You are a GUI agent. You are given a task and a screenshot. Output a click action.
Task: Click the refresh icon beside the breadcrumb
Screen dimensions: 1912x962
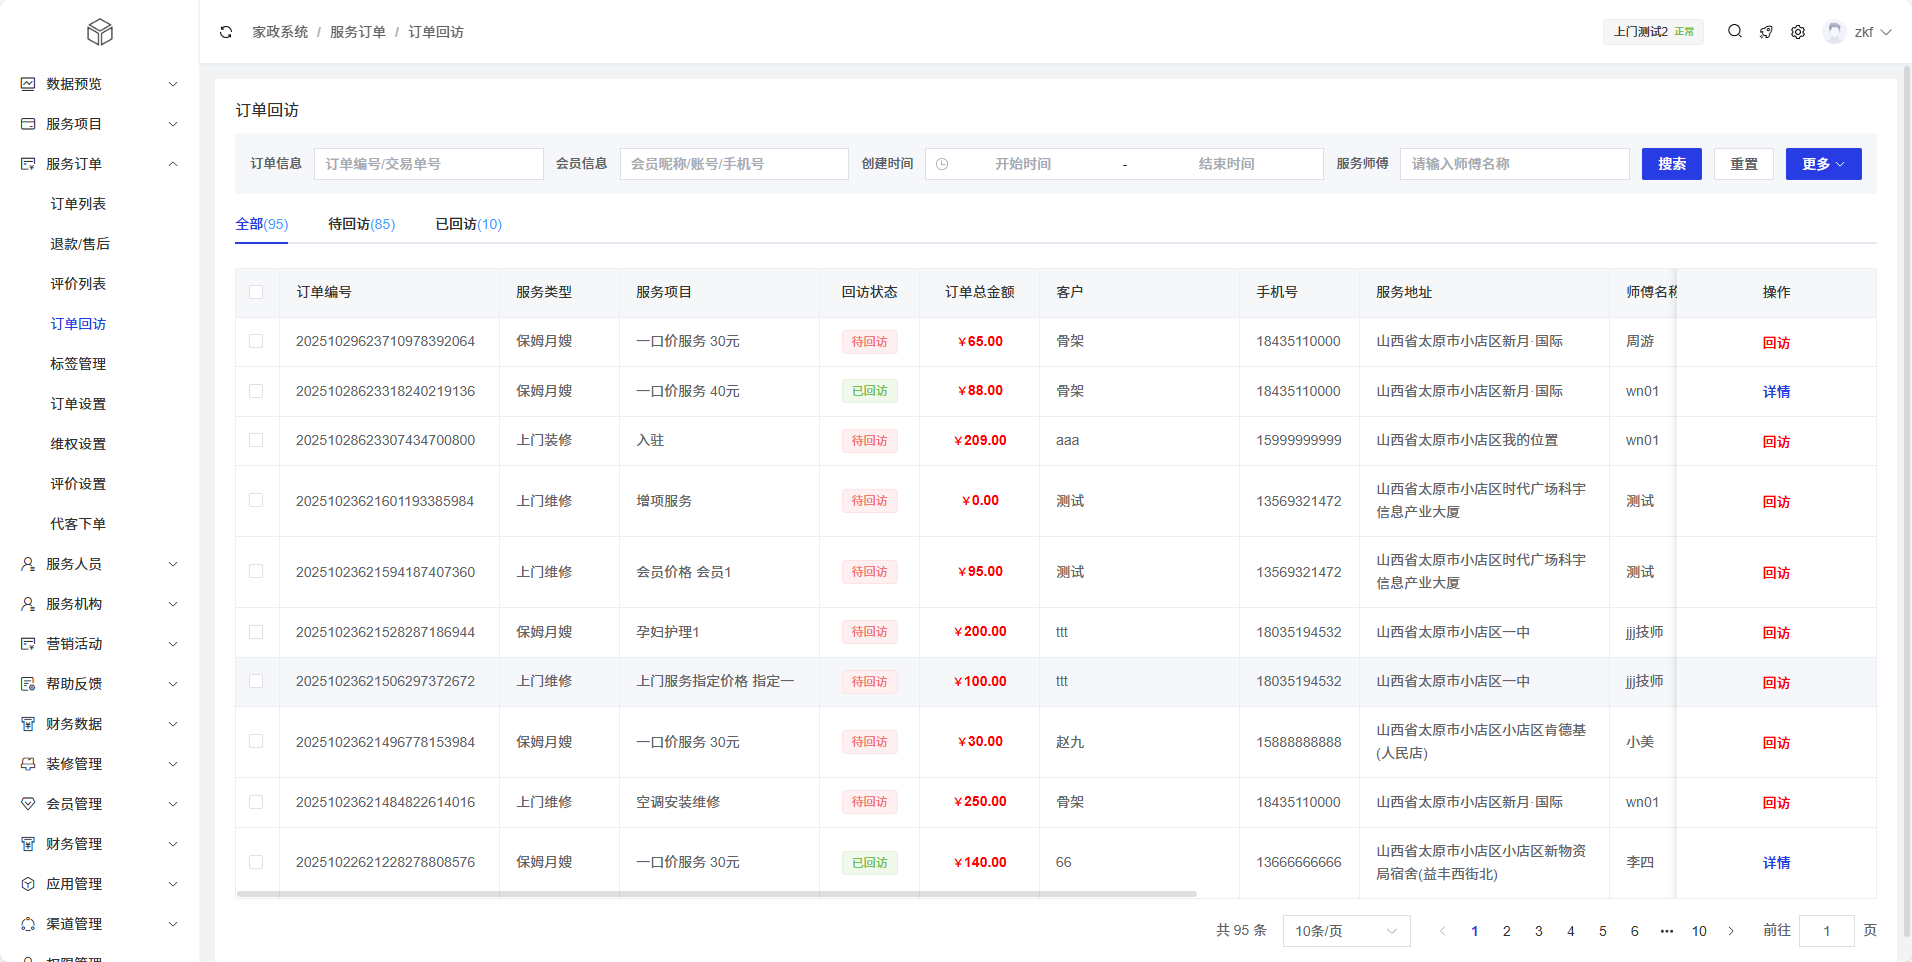(x=226, y=32)
